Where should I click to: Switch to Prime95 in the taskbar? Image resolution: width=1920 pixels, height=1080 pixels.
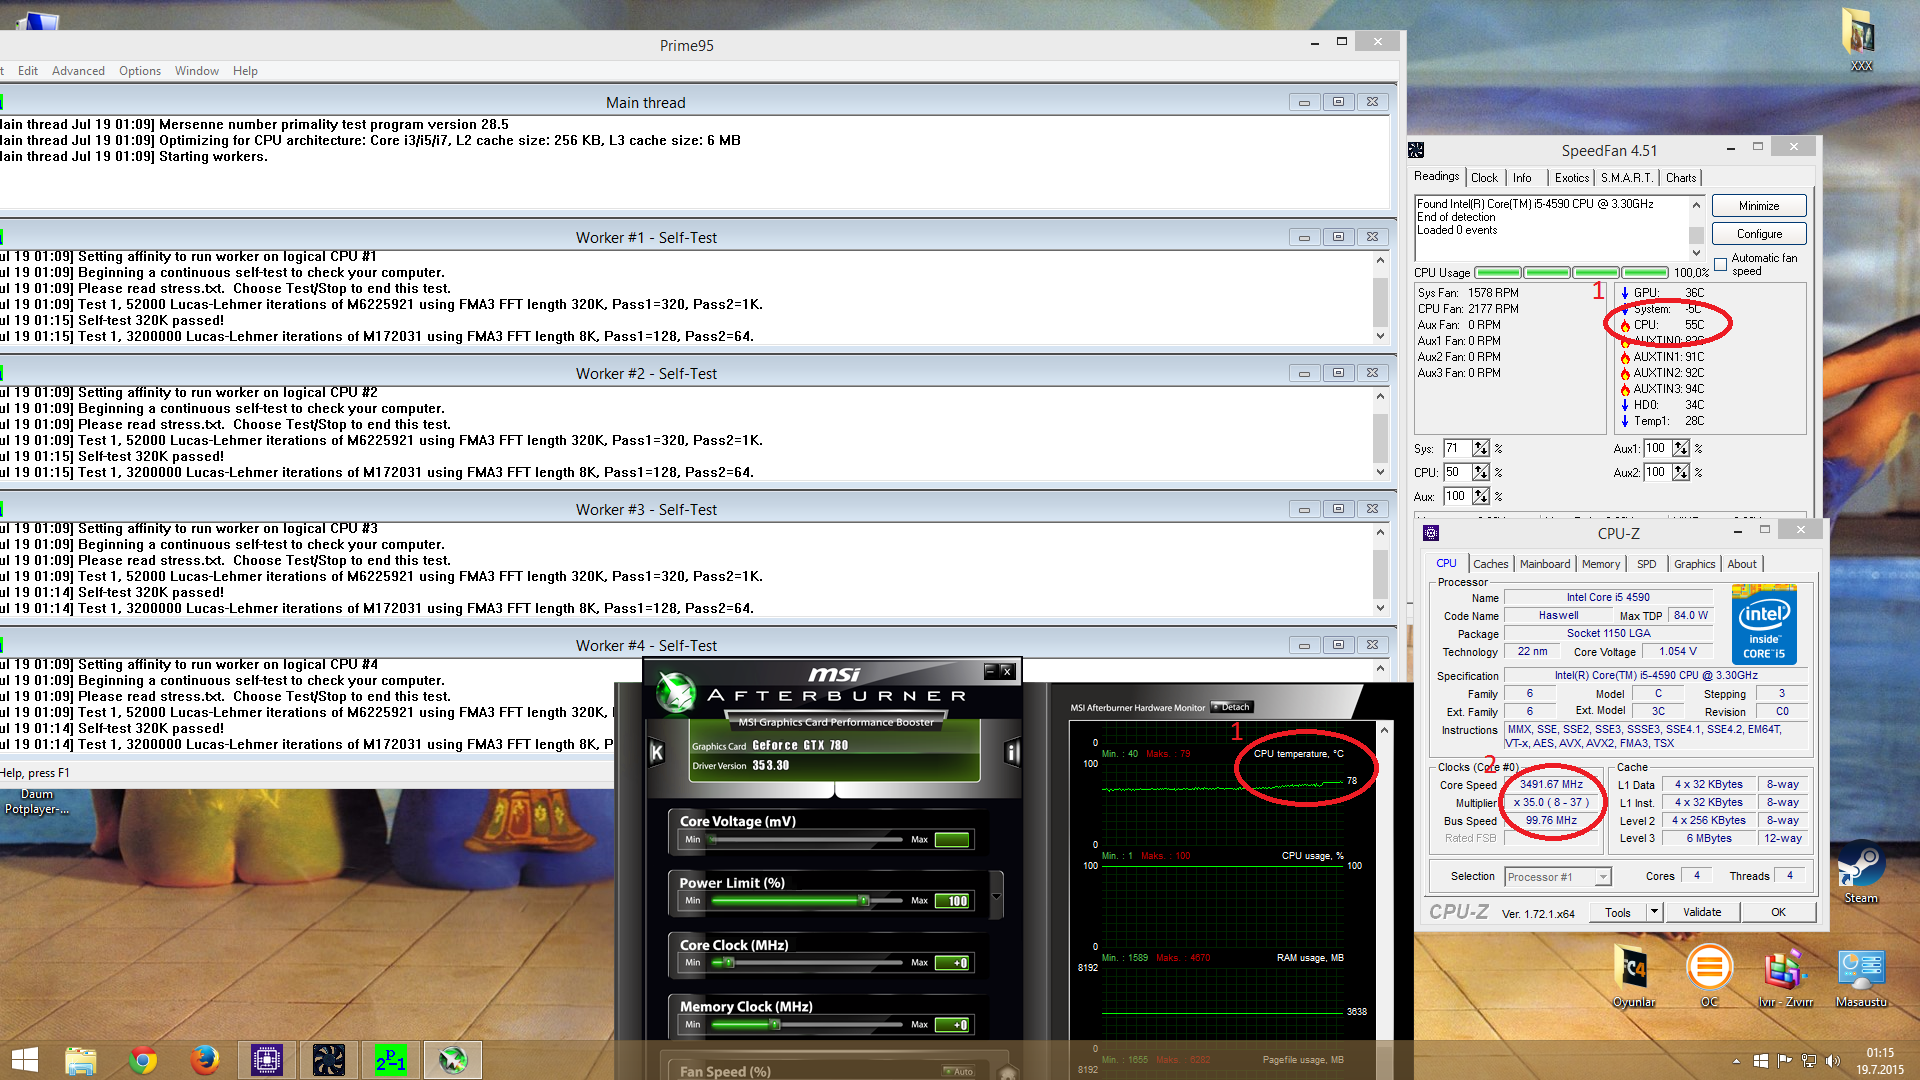pos(391,1060)
